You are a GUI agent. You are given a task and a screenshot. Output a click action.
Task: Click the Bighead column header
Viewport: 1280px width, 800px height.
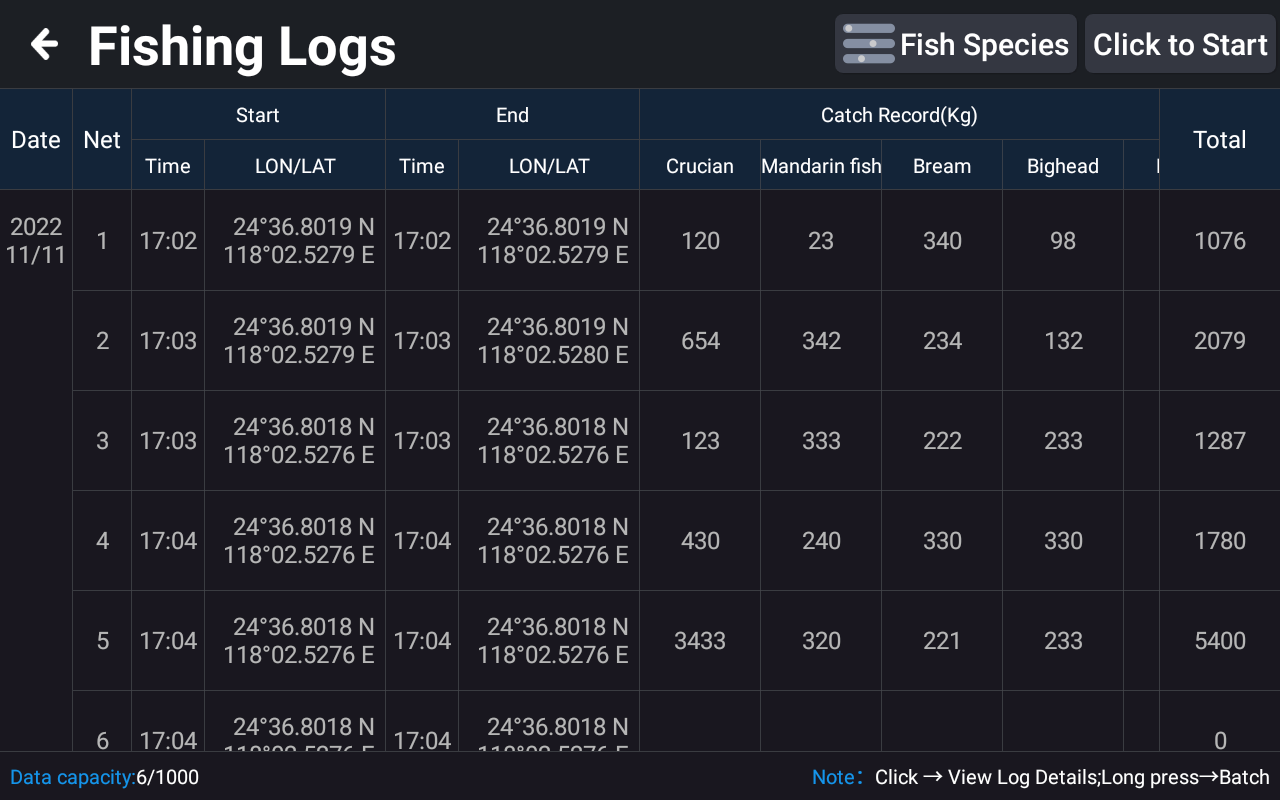tap(1063, 166)
